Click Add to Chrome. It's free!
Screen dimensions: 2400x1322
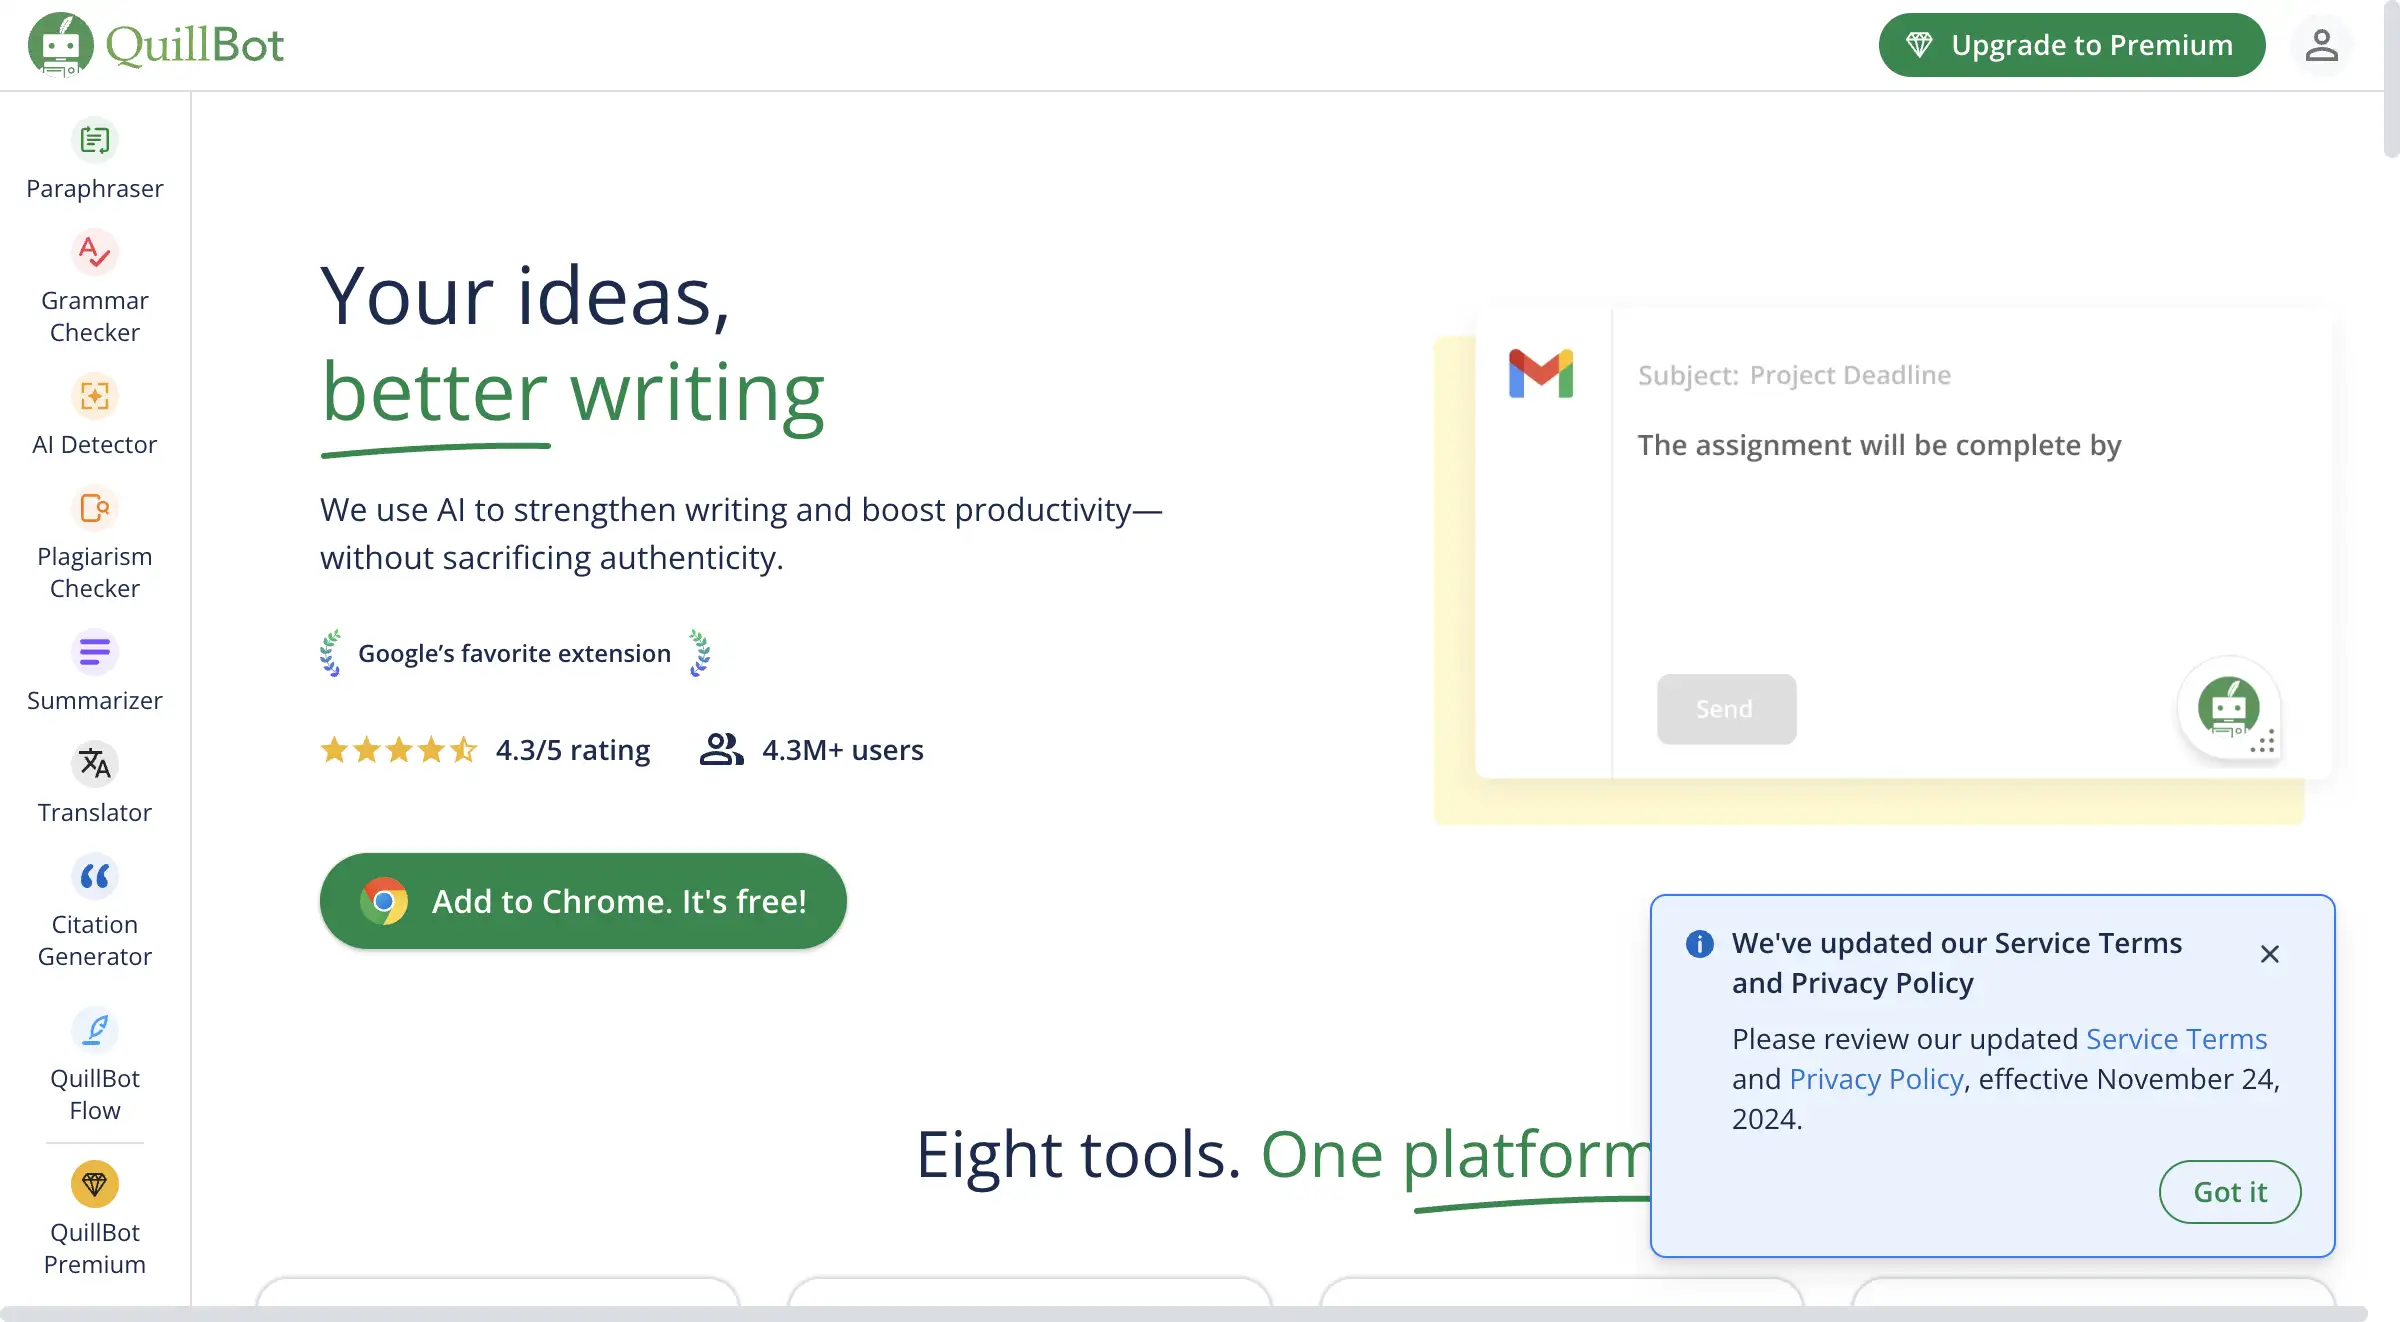(x=583, y=900)
